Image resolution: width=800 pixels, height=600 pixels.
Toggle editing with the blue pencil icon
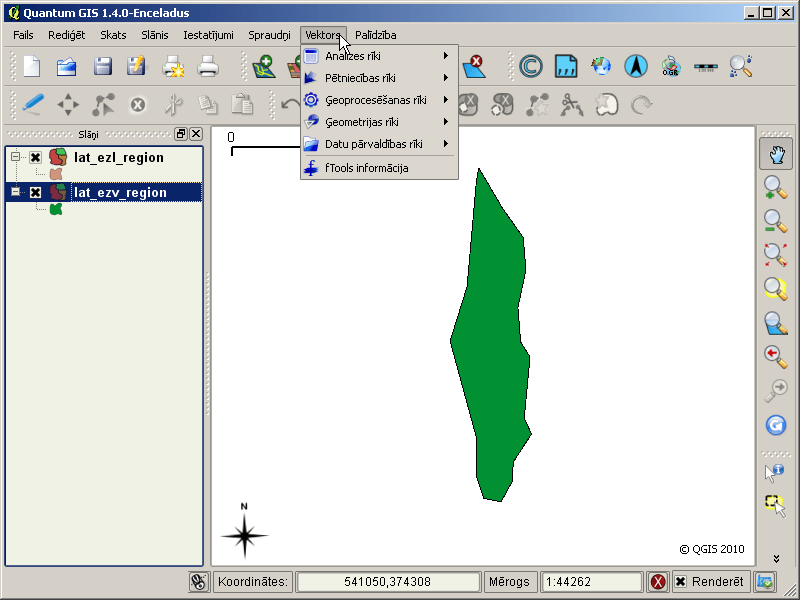33,105
